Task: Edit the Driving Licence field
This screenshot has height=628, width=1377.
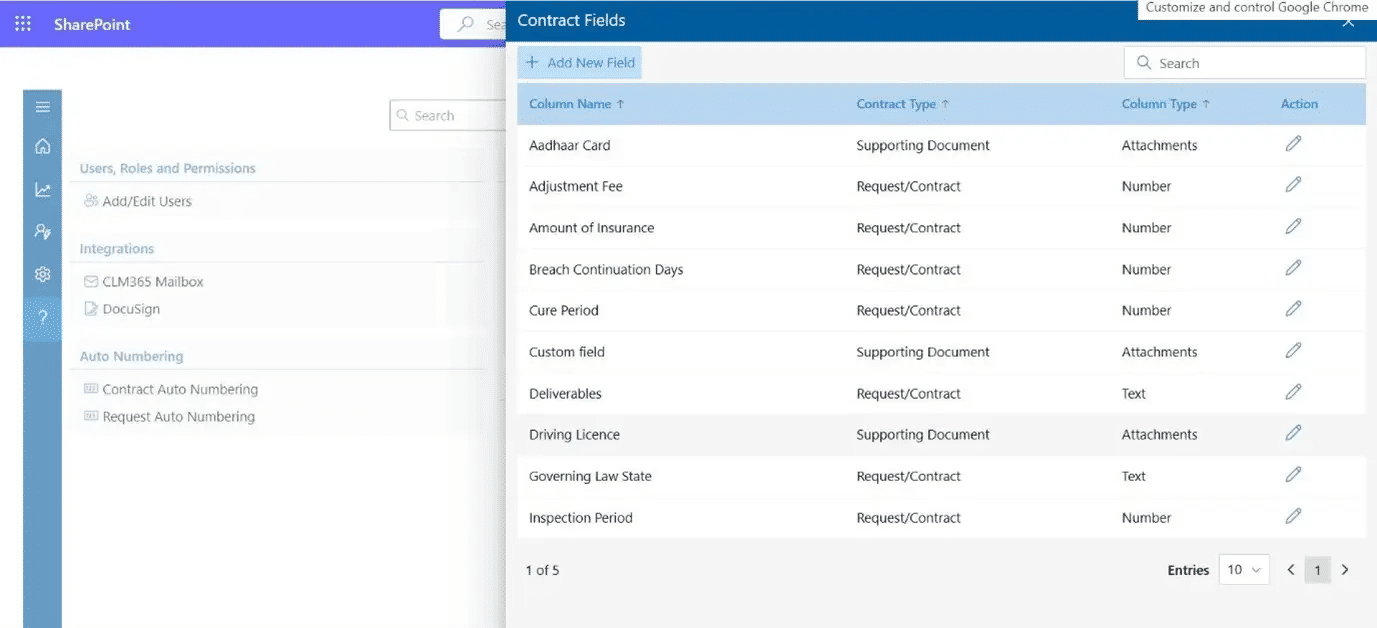Action: coord(1293,433)
